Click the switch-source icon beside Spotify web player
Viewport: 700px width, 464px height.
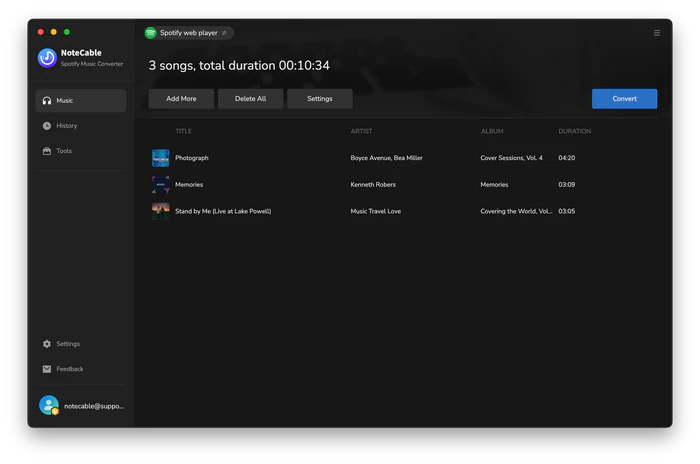click(x=224, y=33)
